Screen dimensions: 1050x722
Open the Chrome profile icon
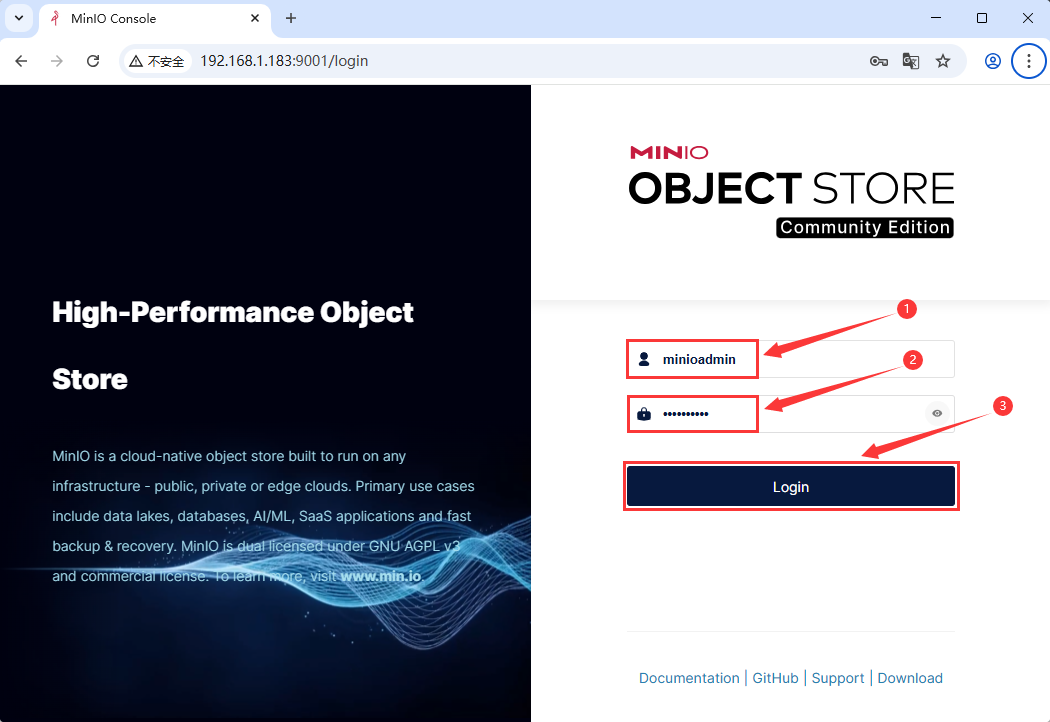click(x=992, y=61)
